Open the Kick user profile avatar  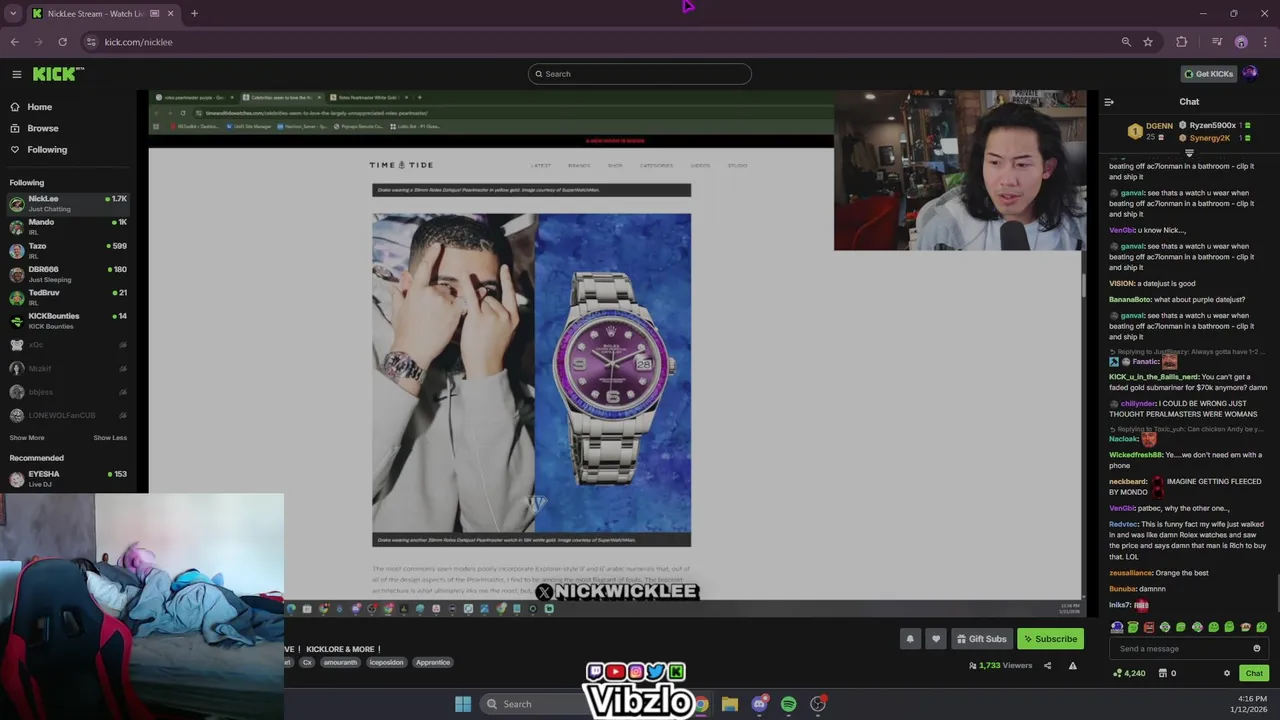pos(1250,73)
